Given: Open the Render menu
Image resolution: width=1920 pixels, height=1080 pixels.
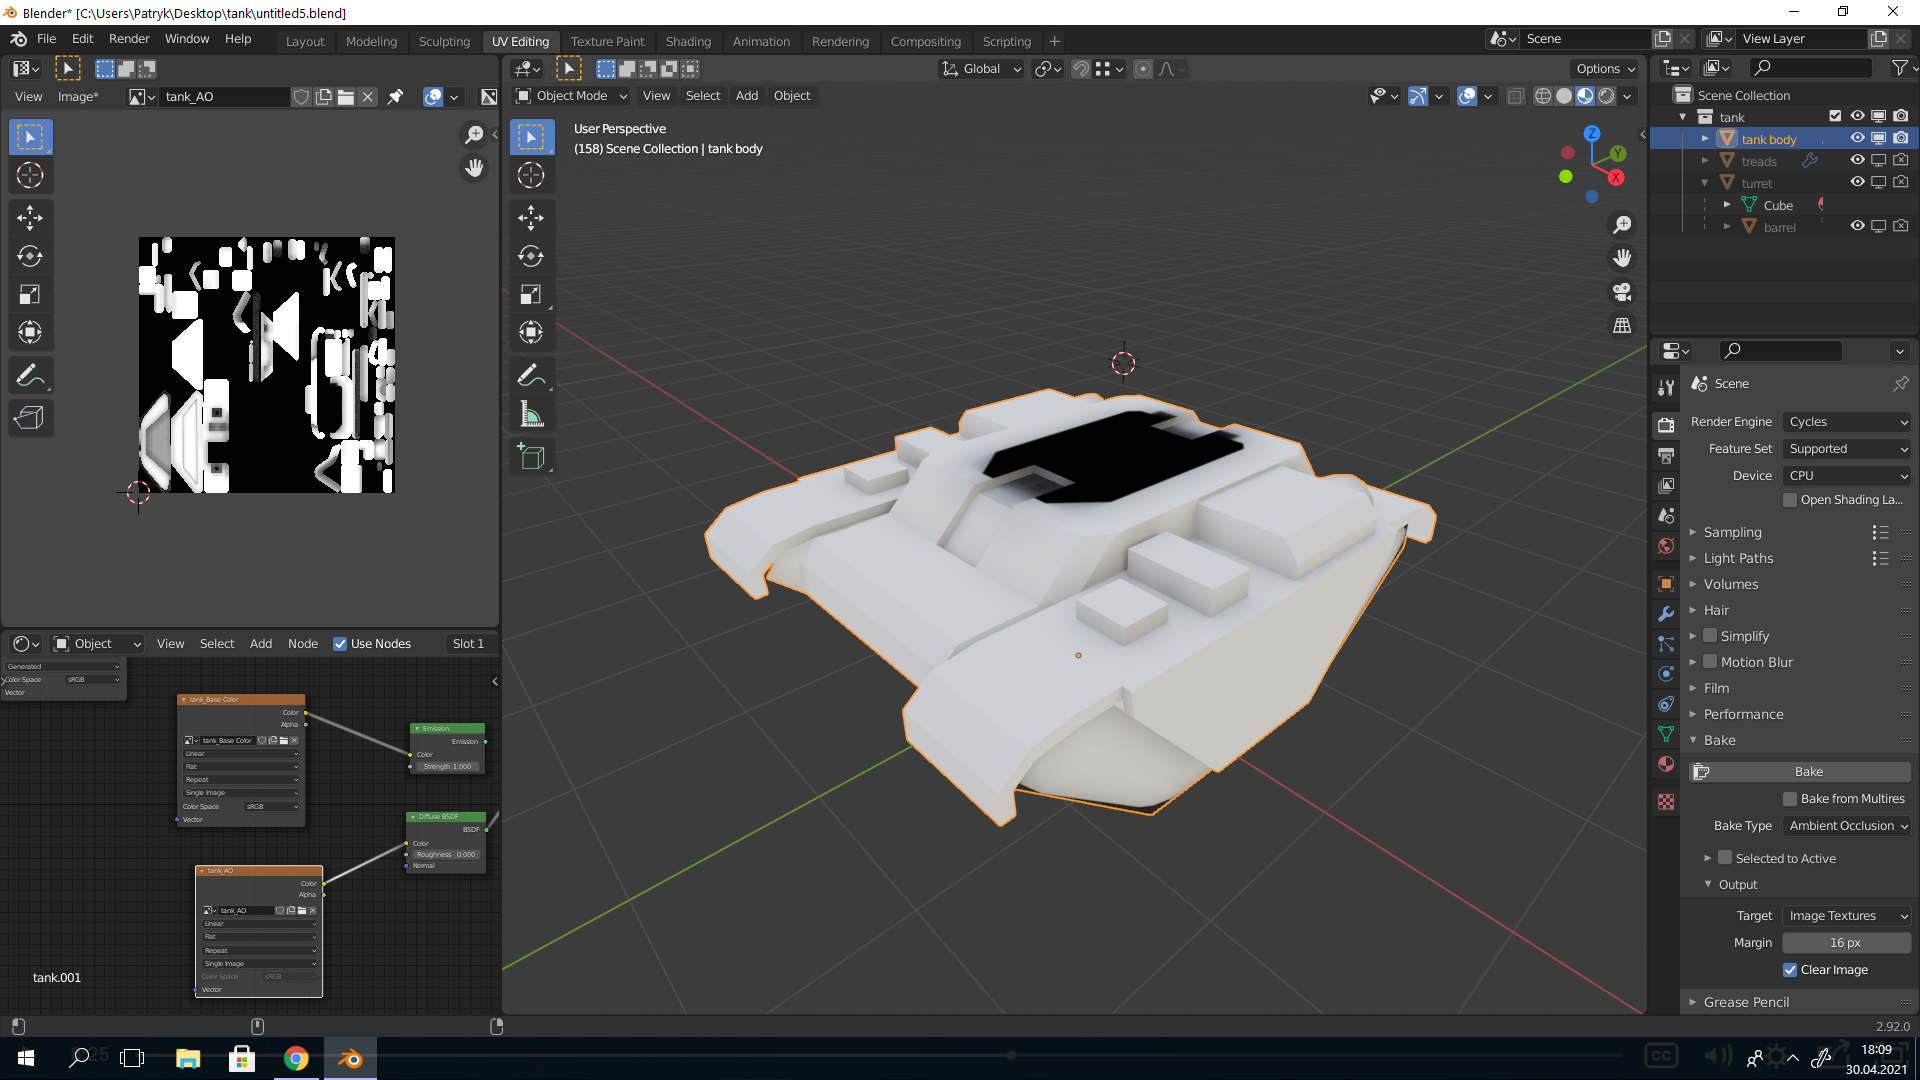Looking at the screenshot, I should tap(129, 39).
